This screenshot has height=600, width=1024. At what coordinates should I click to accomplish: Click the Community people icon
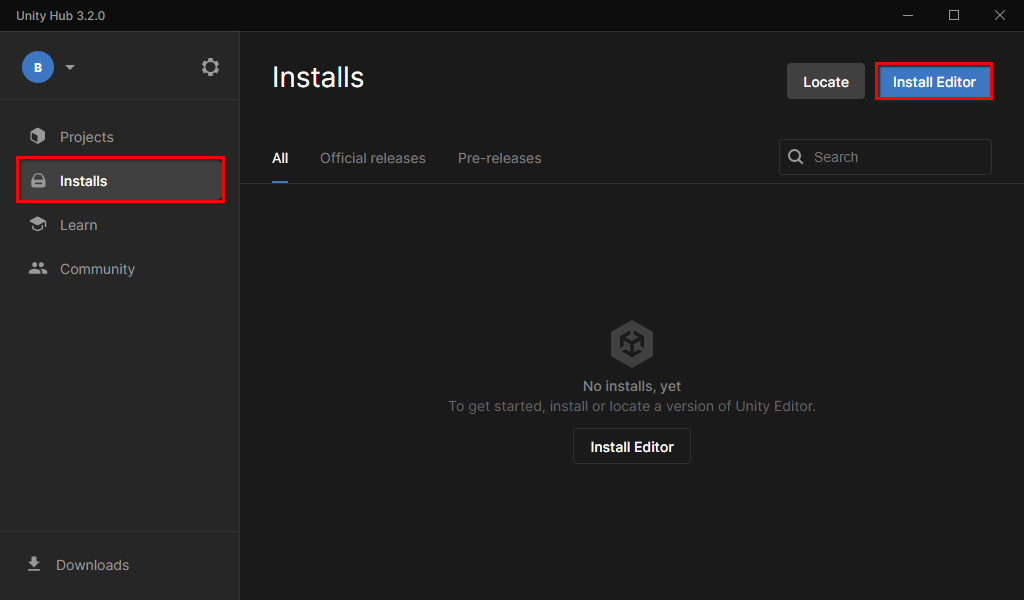click(x=38, y=268)
